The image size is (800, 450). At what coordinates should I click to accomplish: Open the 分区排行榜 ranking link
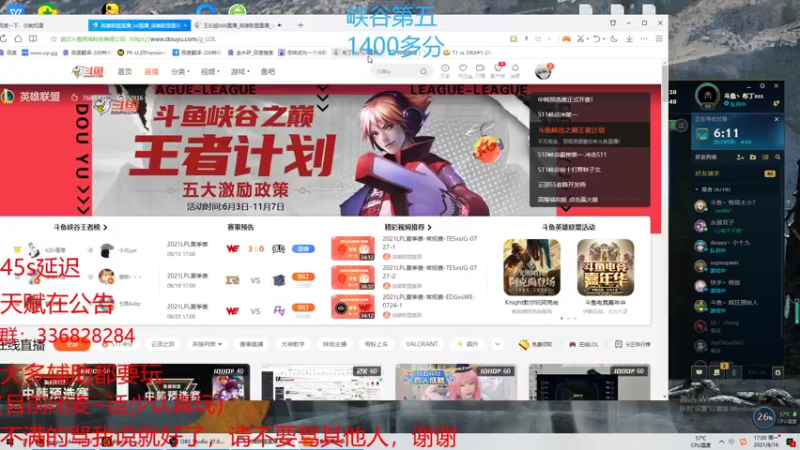[x=633, y=344]
